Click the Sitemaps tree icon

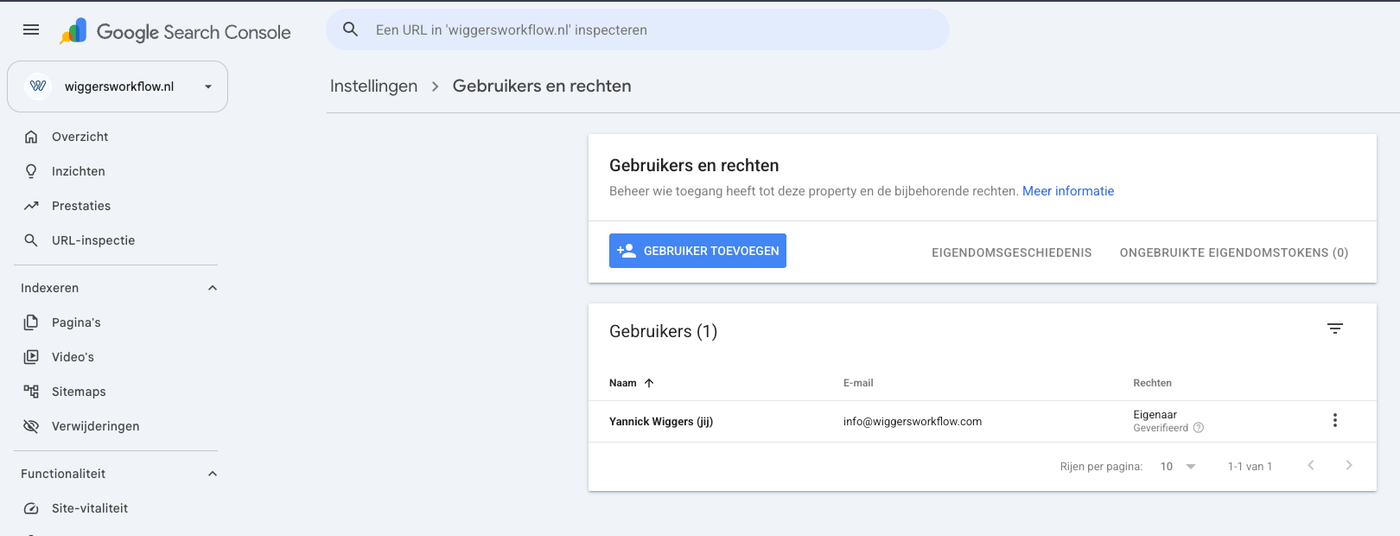(x=31, y=392)
